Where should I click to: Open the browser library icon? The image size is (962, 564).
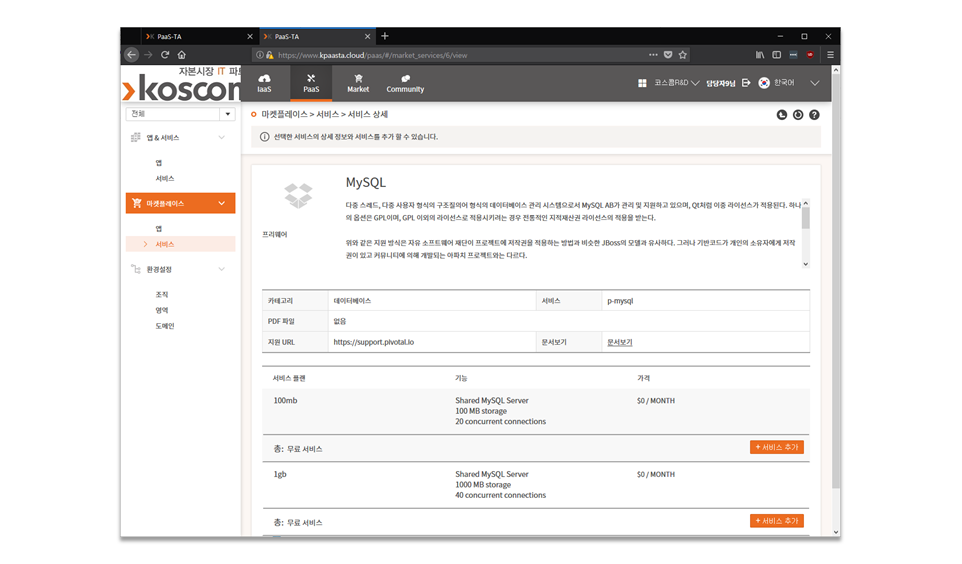pos(760,55)
